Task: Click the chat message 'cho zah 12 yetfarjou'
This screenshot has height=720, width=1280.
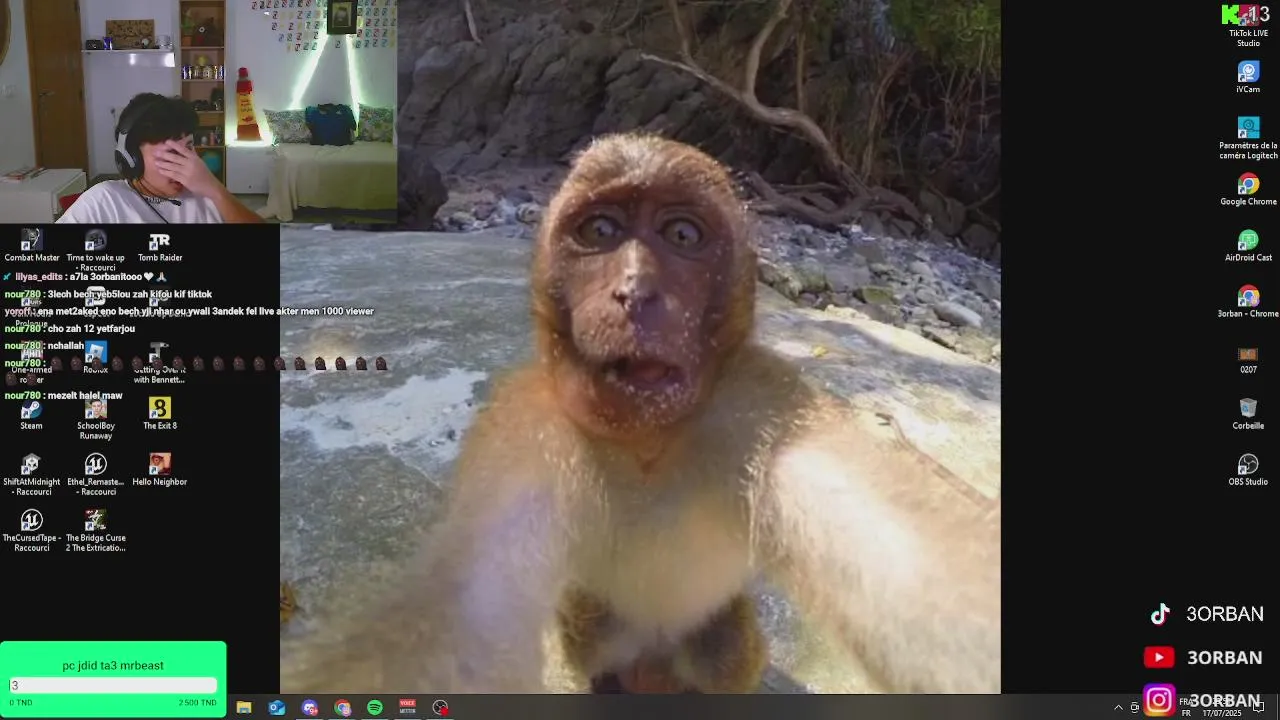Action: (x=70, y=328)
